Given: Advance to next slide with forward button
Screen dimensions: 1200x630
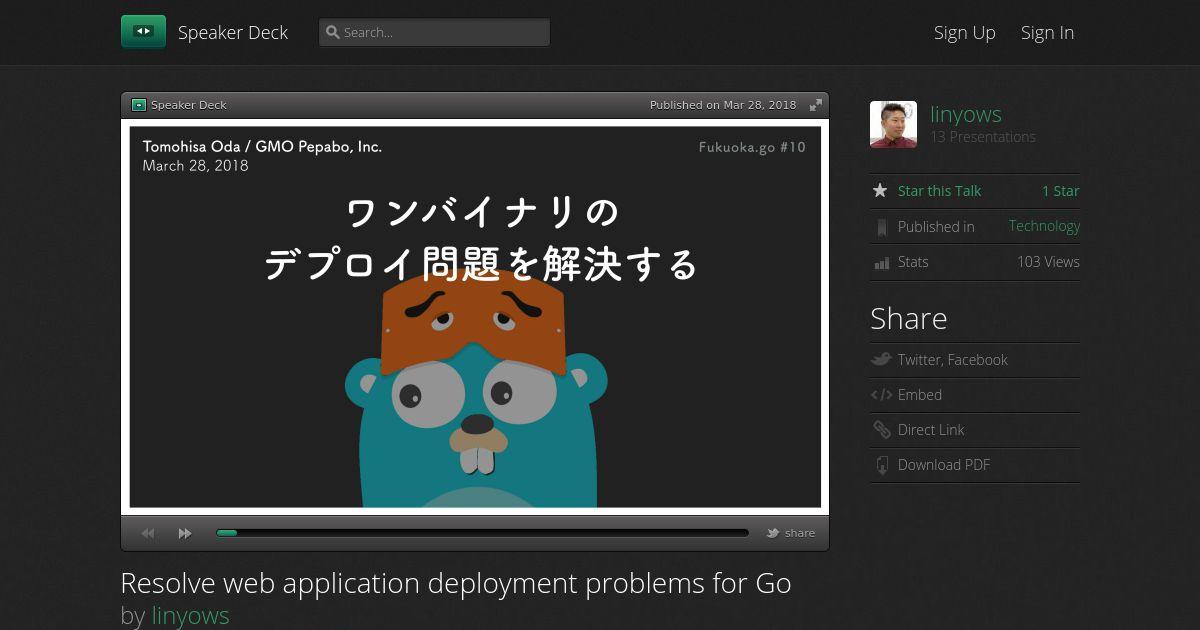Looking at the screenshot, I should 185,533.
